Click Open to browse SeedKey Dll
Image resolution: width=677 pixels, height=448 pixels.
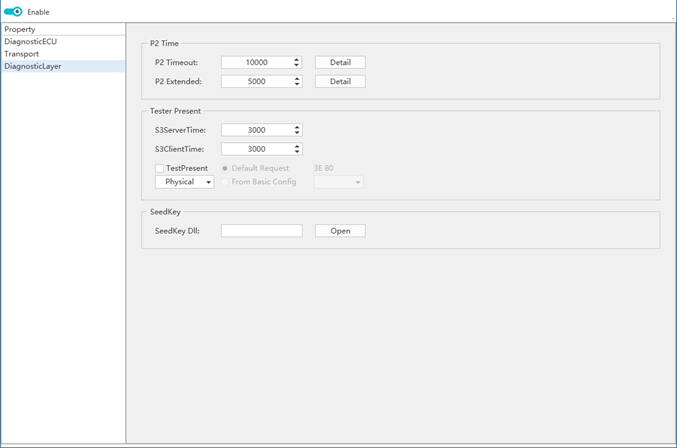pos(340,231)
